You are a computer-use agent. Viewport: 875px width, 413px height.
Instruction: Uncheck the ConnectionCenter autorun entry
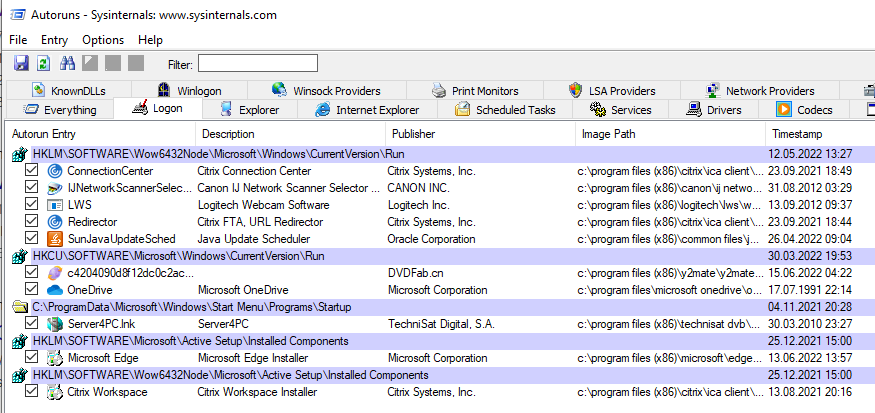(31, 170)
